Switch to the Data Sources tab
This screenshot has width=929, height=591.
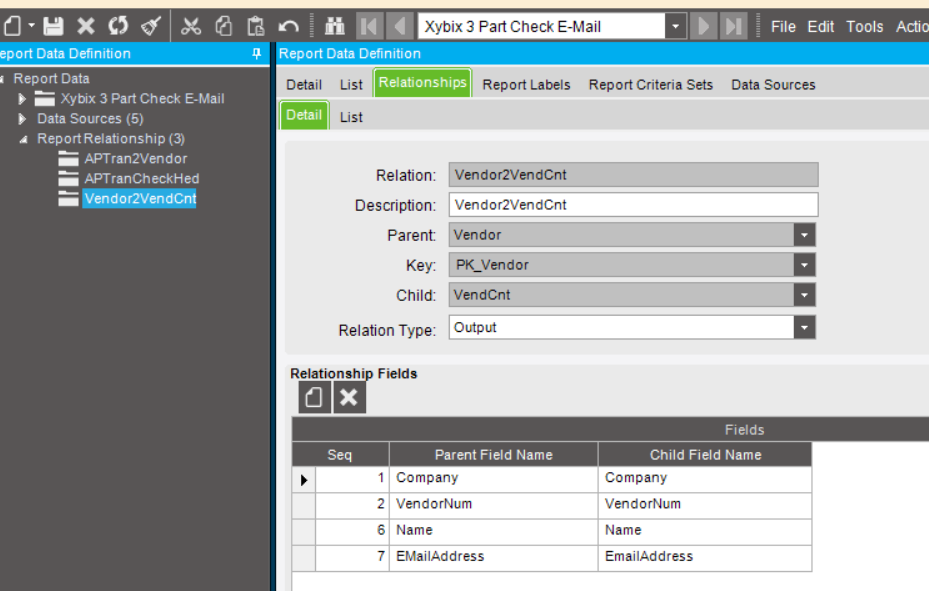[x=773, y=85]
